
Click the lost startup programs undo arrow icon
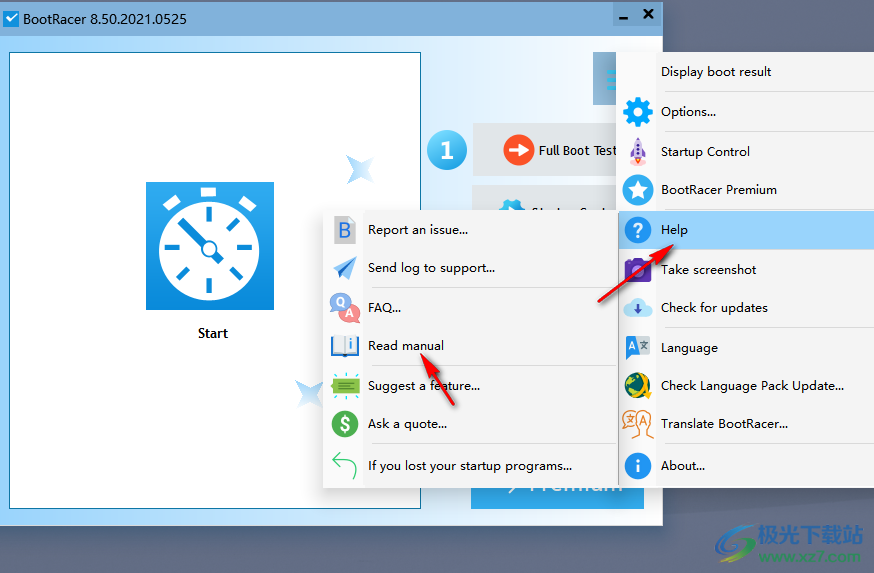coord(344,465)
